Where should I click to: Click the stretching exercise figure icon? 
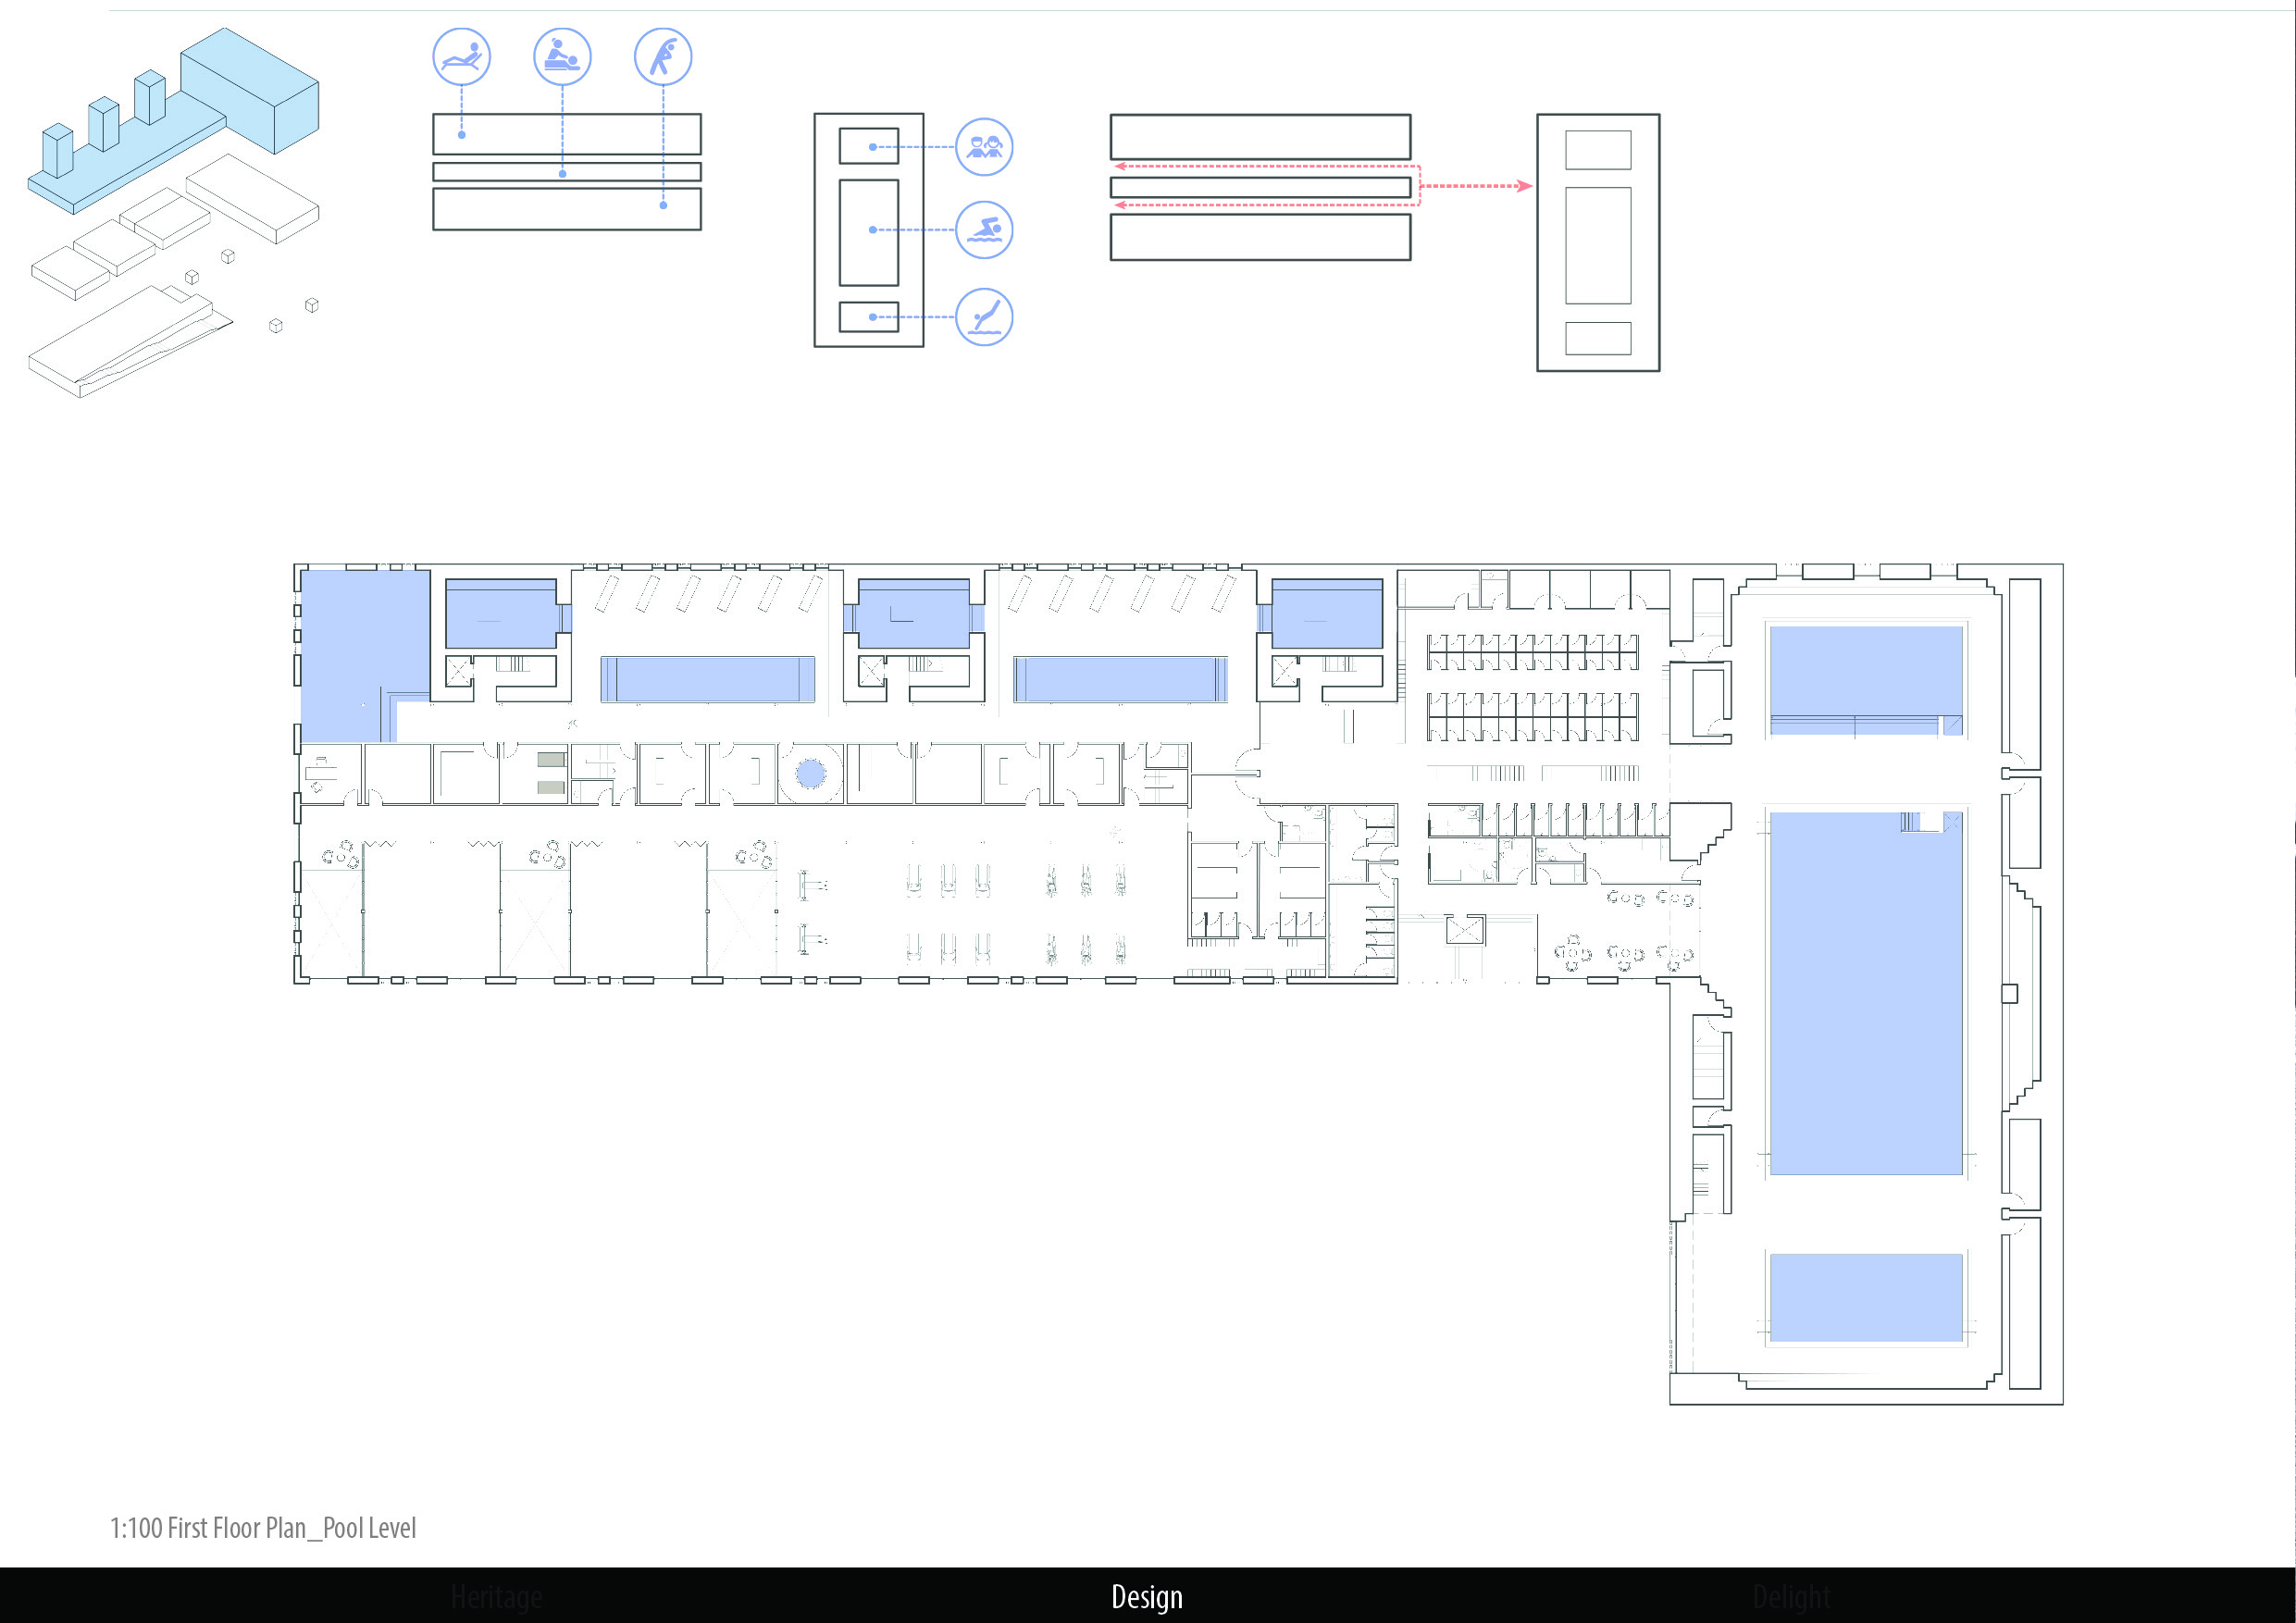point(663,57)
